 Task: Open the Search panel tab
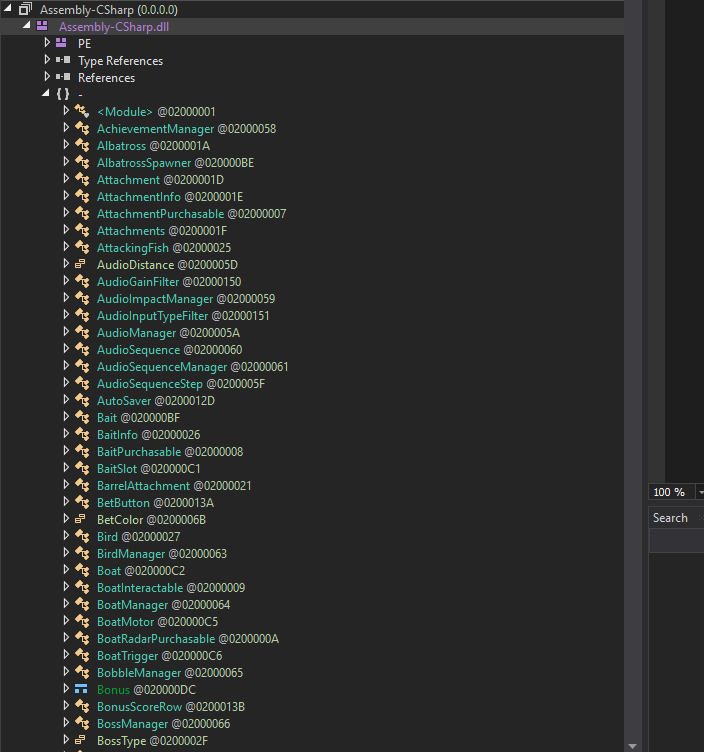670,518
